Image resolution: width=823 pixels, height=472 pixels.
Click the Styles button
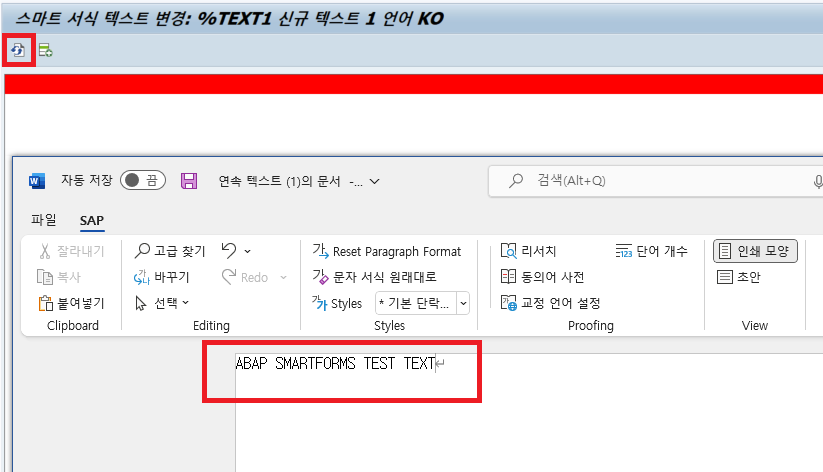tap(337, 303)
